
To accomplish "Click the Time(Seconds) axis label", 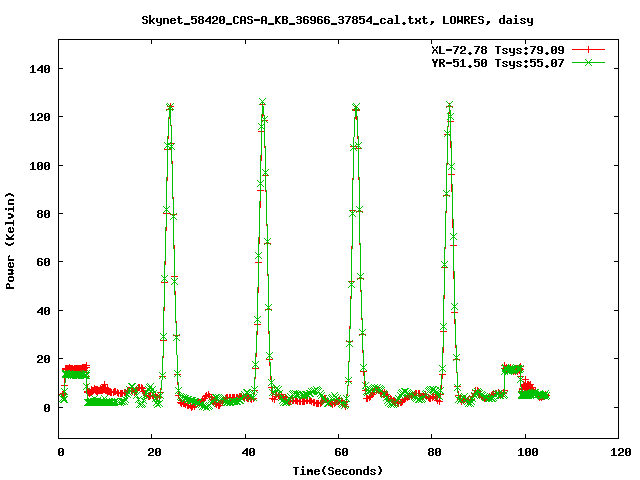I will coord(338,471).
